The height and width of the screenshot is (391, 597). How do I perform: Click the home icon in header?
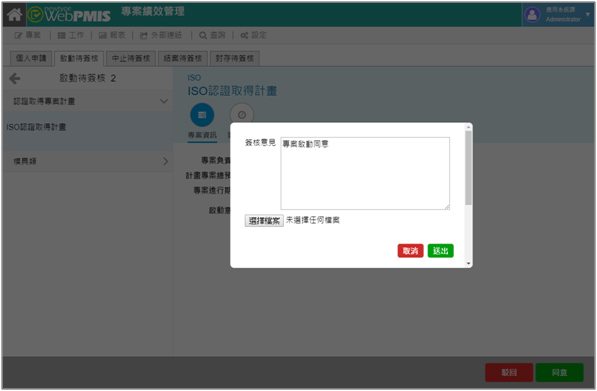tap(14, 14)
